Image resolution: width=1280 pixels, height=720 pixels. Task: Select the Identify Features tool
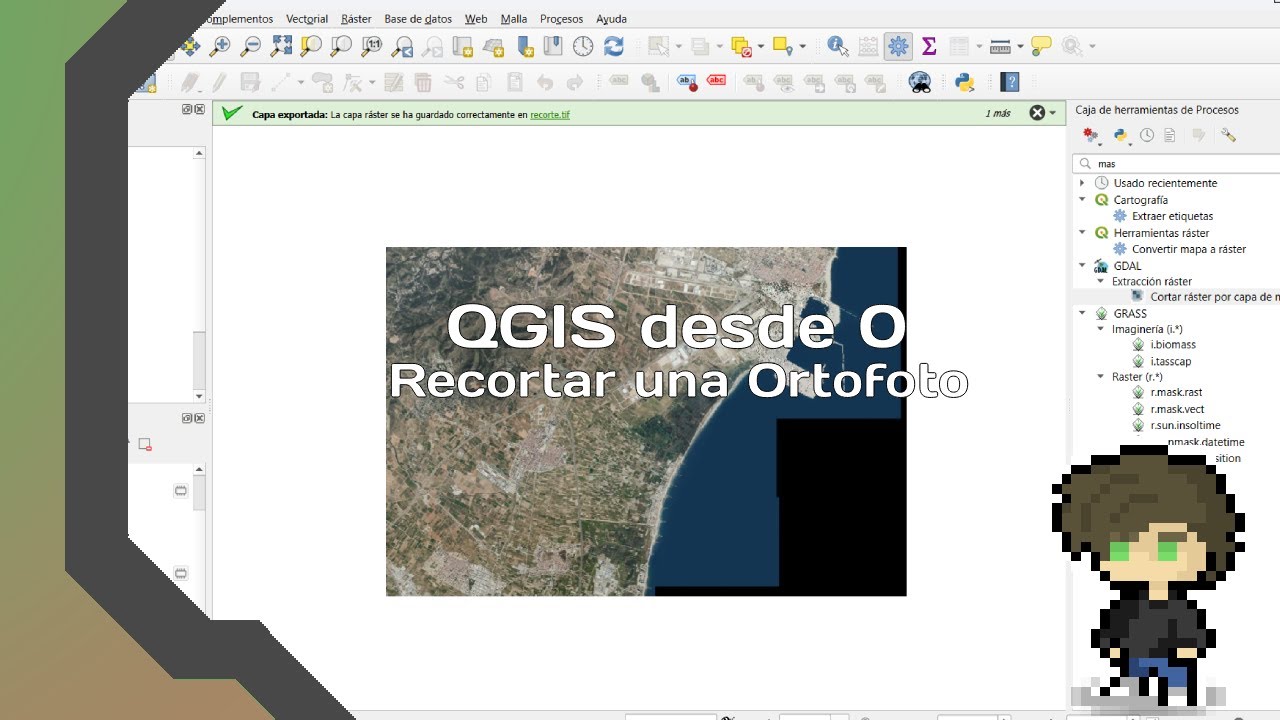[837, 46]
